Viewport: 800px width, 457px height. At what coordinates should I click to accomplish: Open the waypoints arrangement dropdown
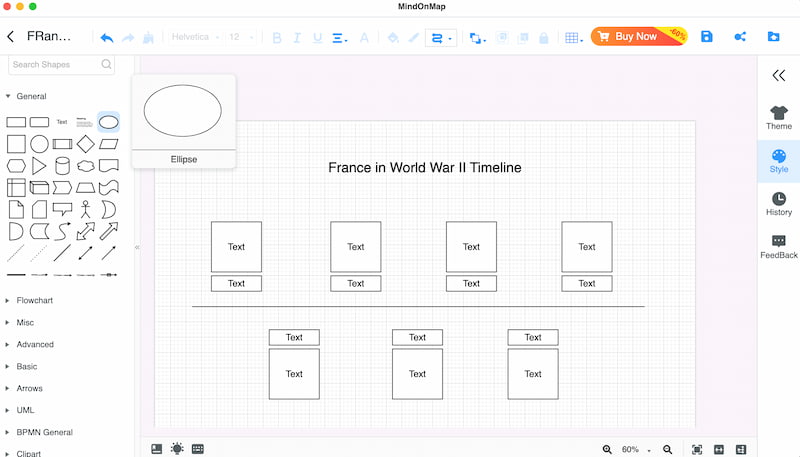coord(478,38)
